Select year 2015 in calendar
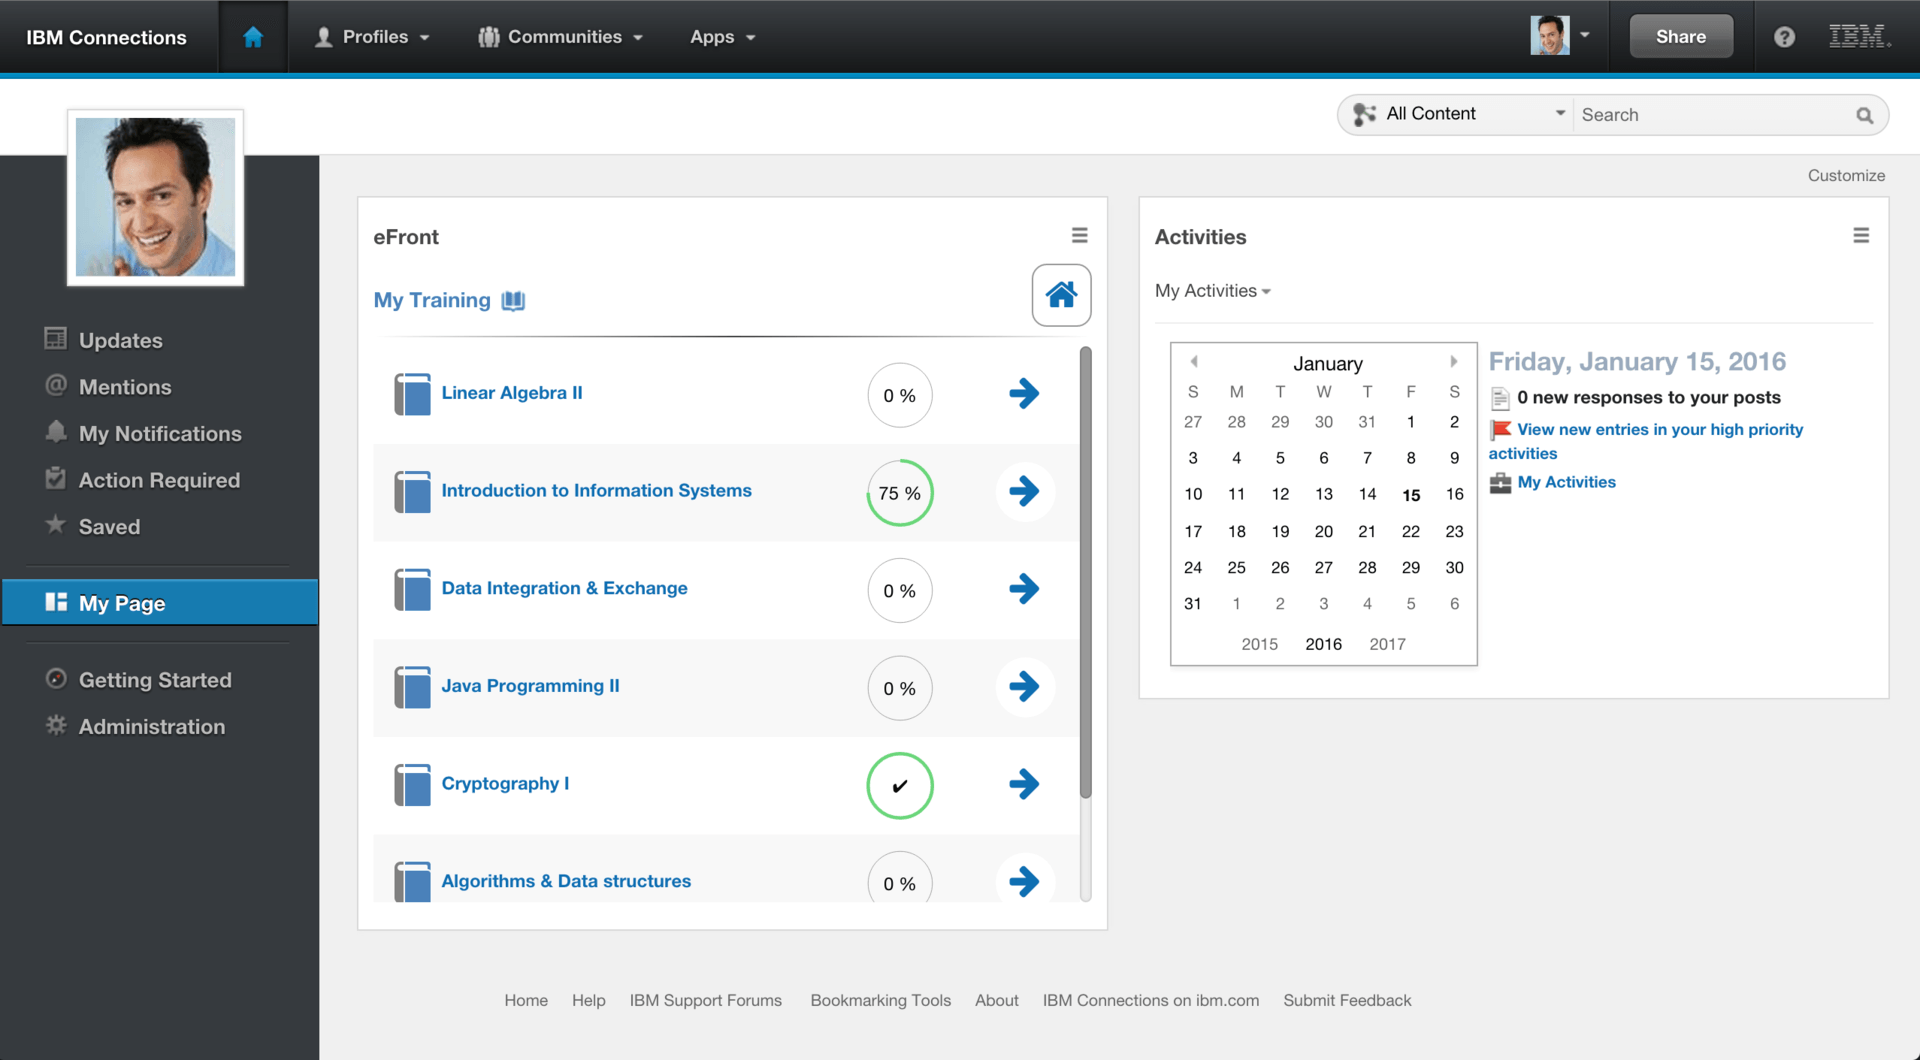Viewport: 1920px width, 1060px height. [1259, 644]
